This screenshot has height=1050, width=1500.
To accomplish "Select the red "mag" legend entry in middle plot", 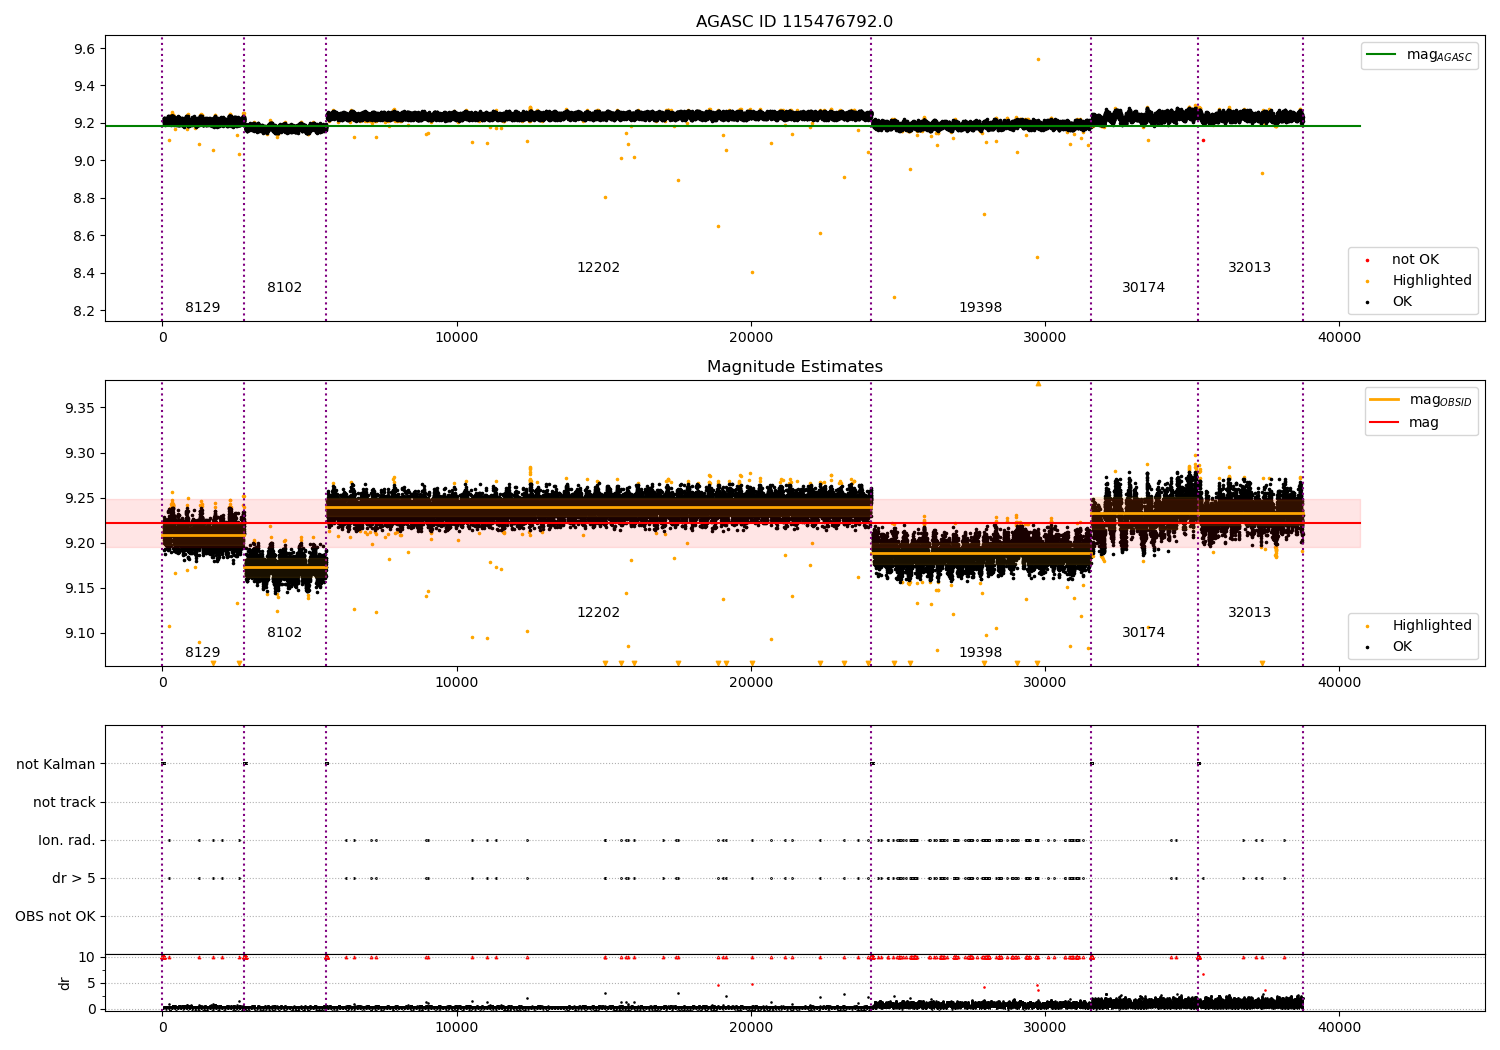I will [1405, 423].
